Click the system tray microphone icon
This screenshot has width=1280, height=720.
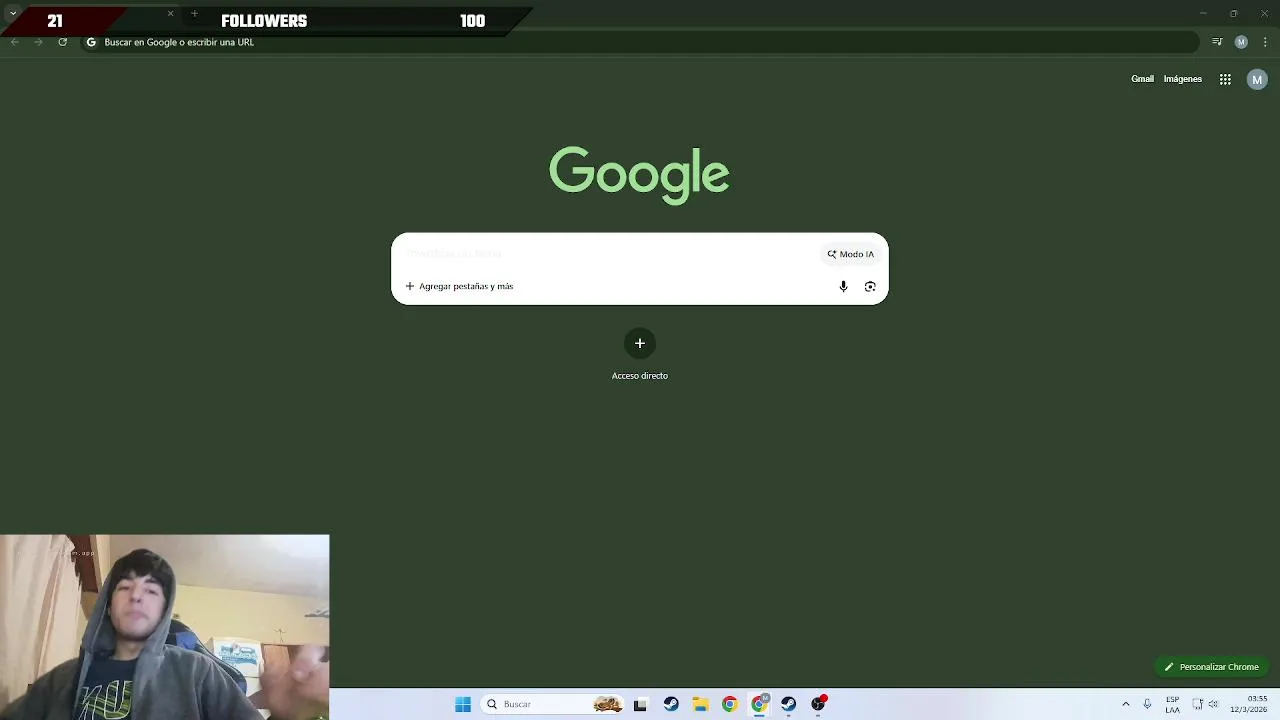1147,704
